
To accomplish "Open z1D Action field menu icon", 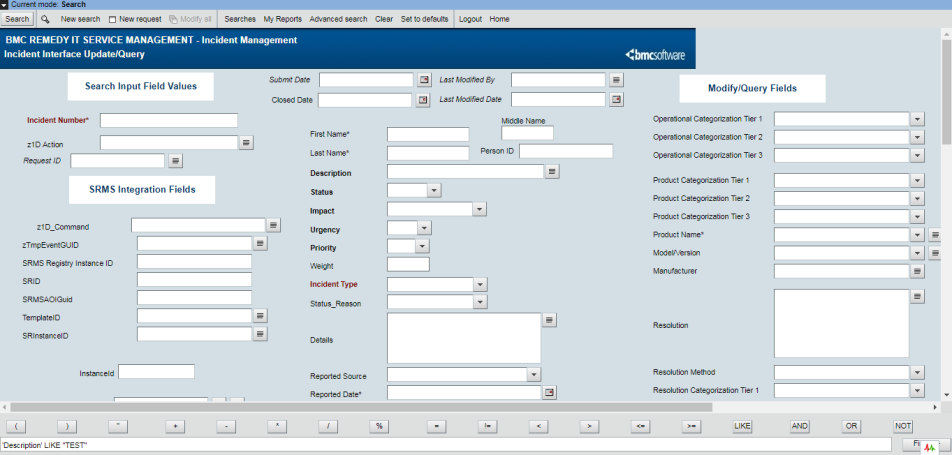I will [246, 142].
